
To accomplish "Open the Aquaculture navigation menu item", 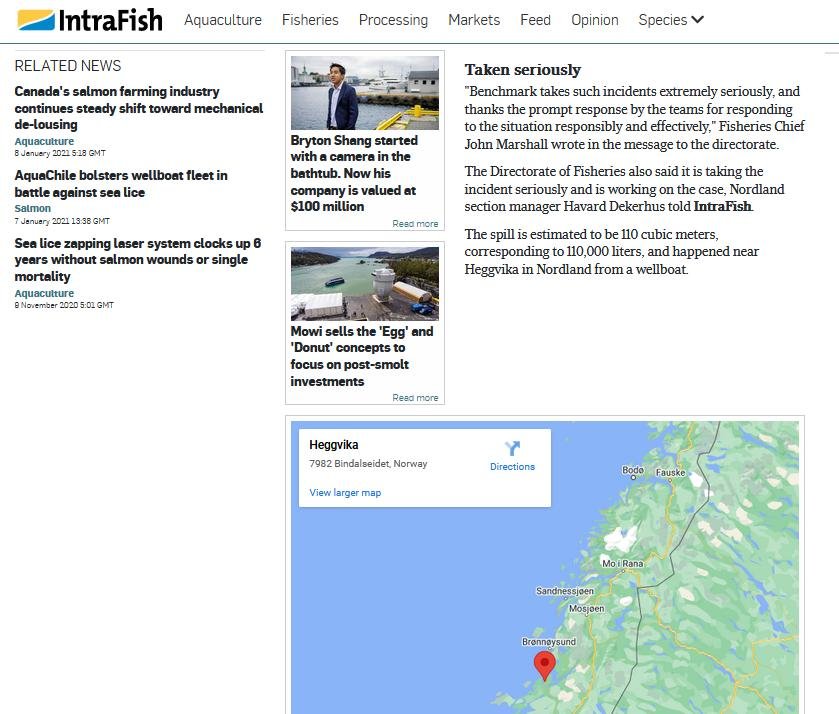I will [x=222, y=19].
